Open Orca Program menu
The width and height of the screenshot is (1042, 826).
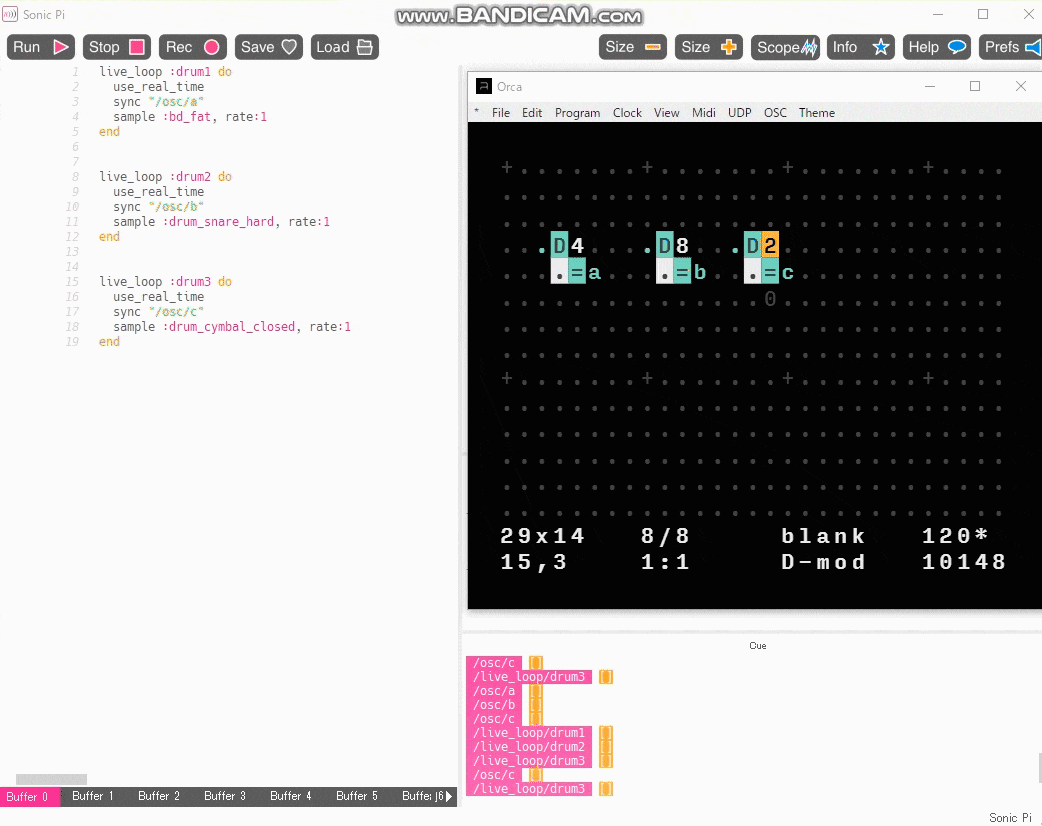coord(577,113)
